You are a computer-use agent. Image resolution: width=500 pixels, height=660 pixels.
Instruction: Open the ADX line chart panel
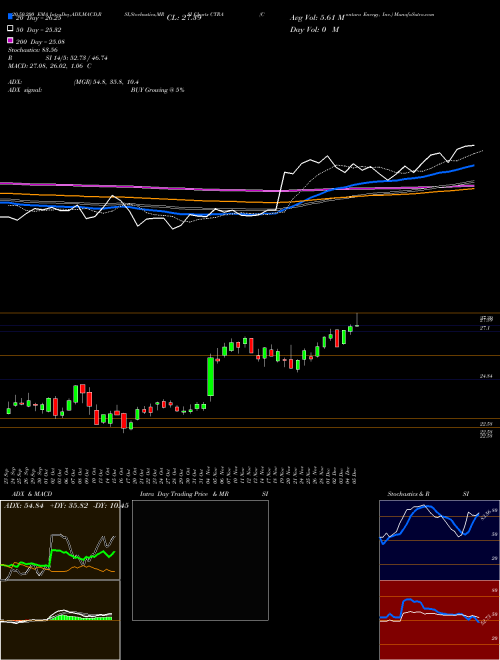(x=60, y=540)
